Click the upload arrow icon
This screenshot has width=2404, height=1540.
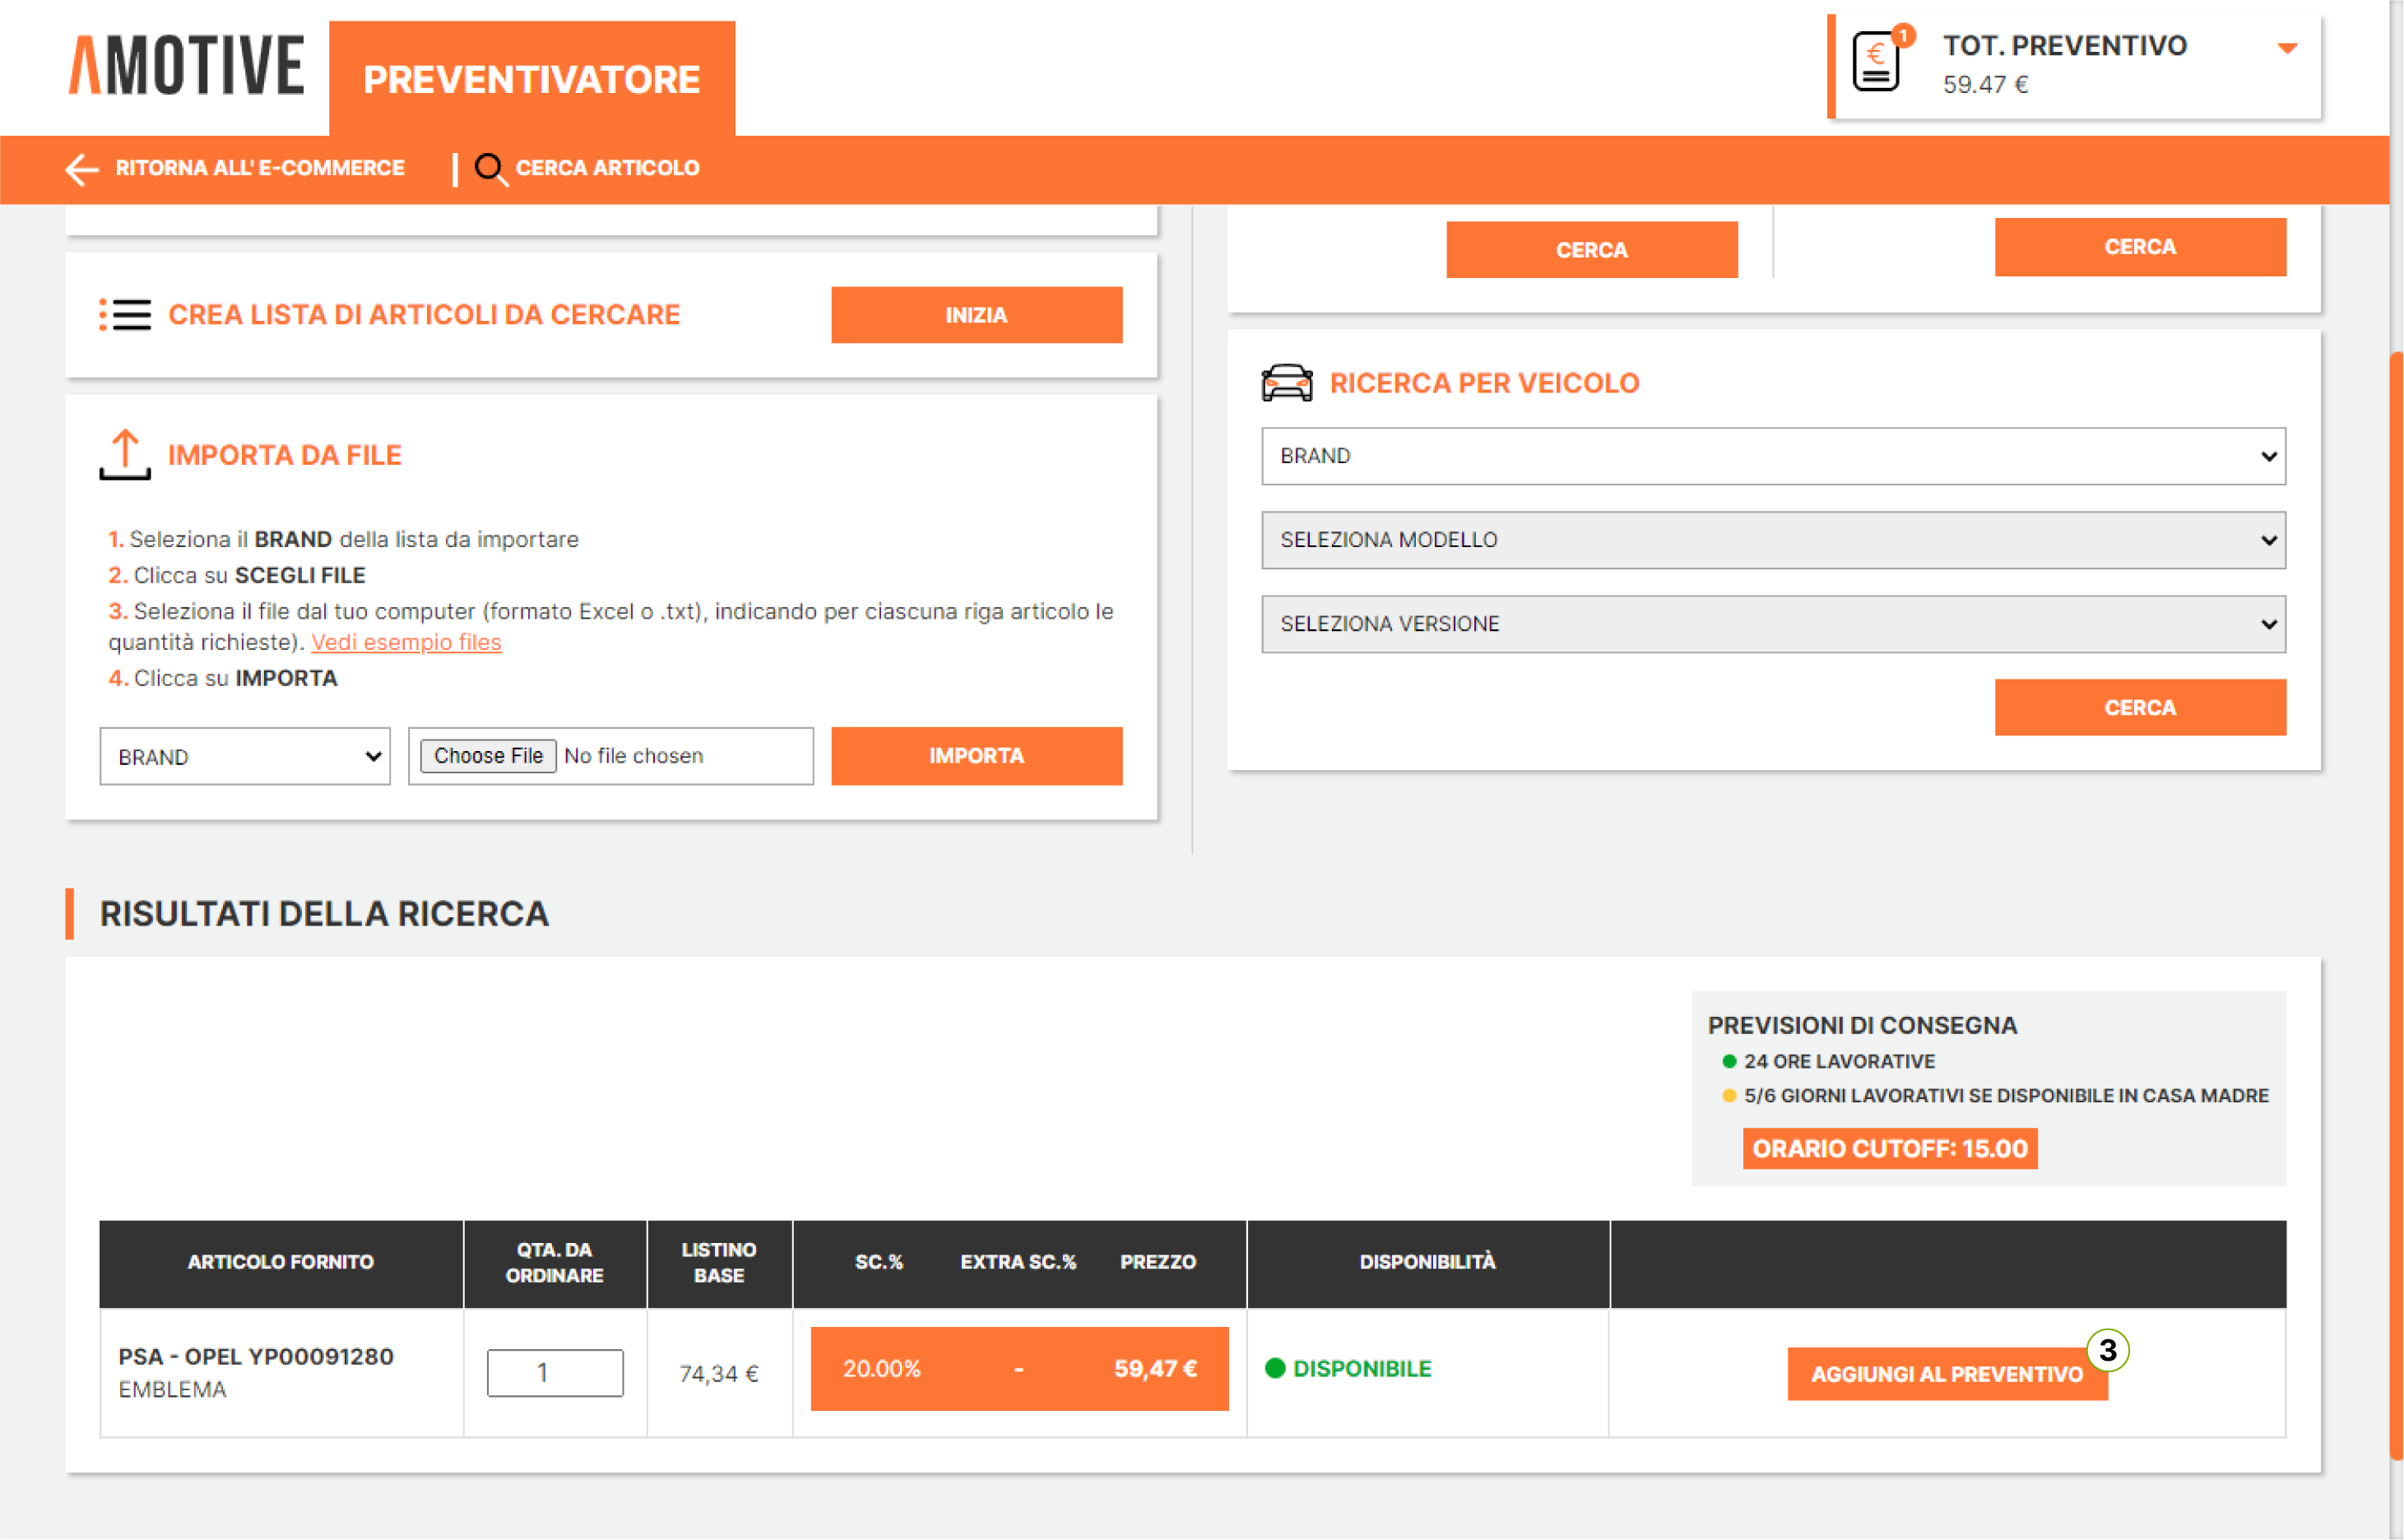click(125, 455)
